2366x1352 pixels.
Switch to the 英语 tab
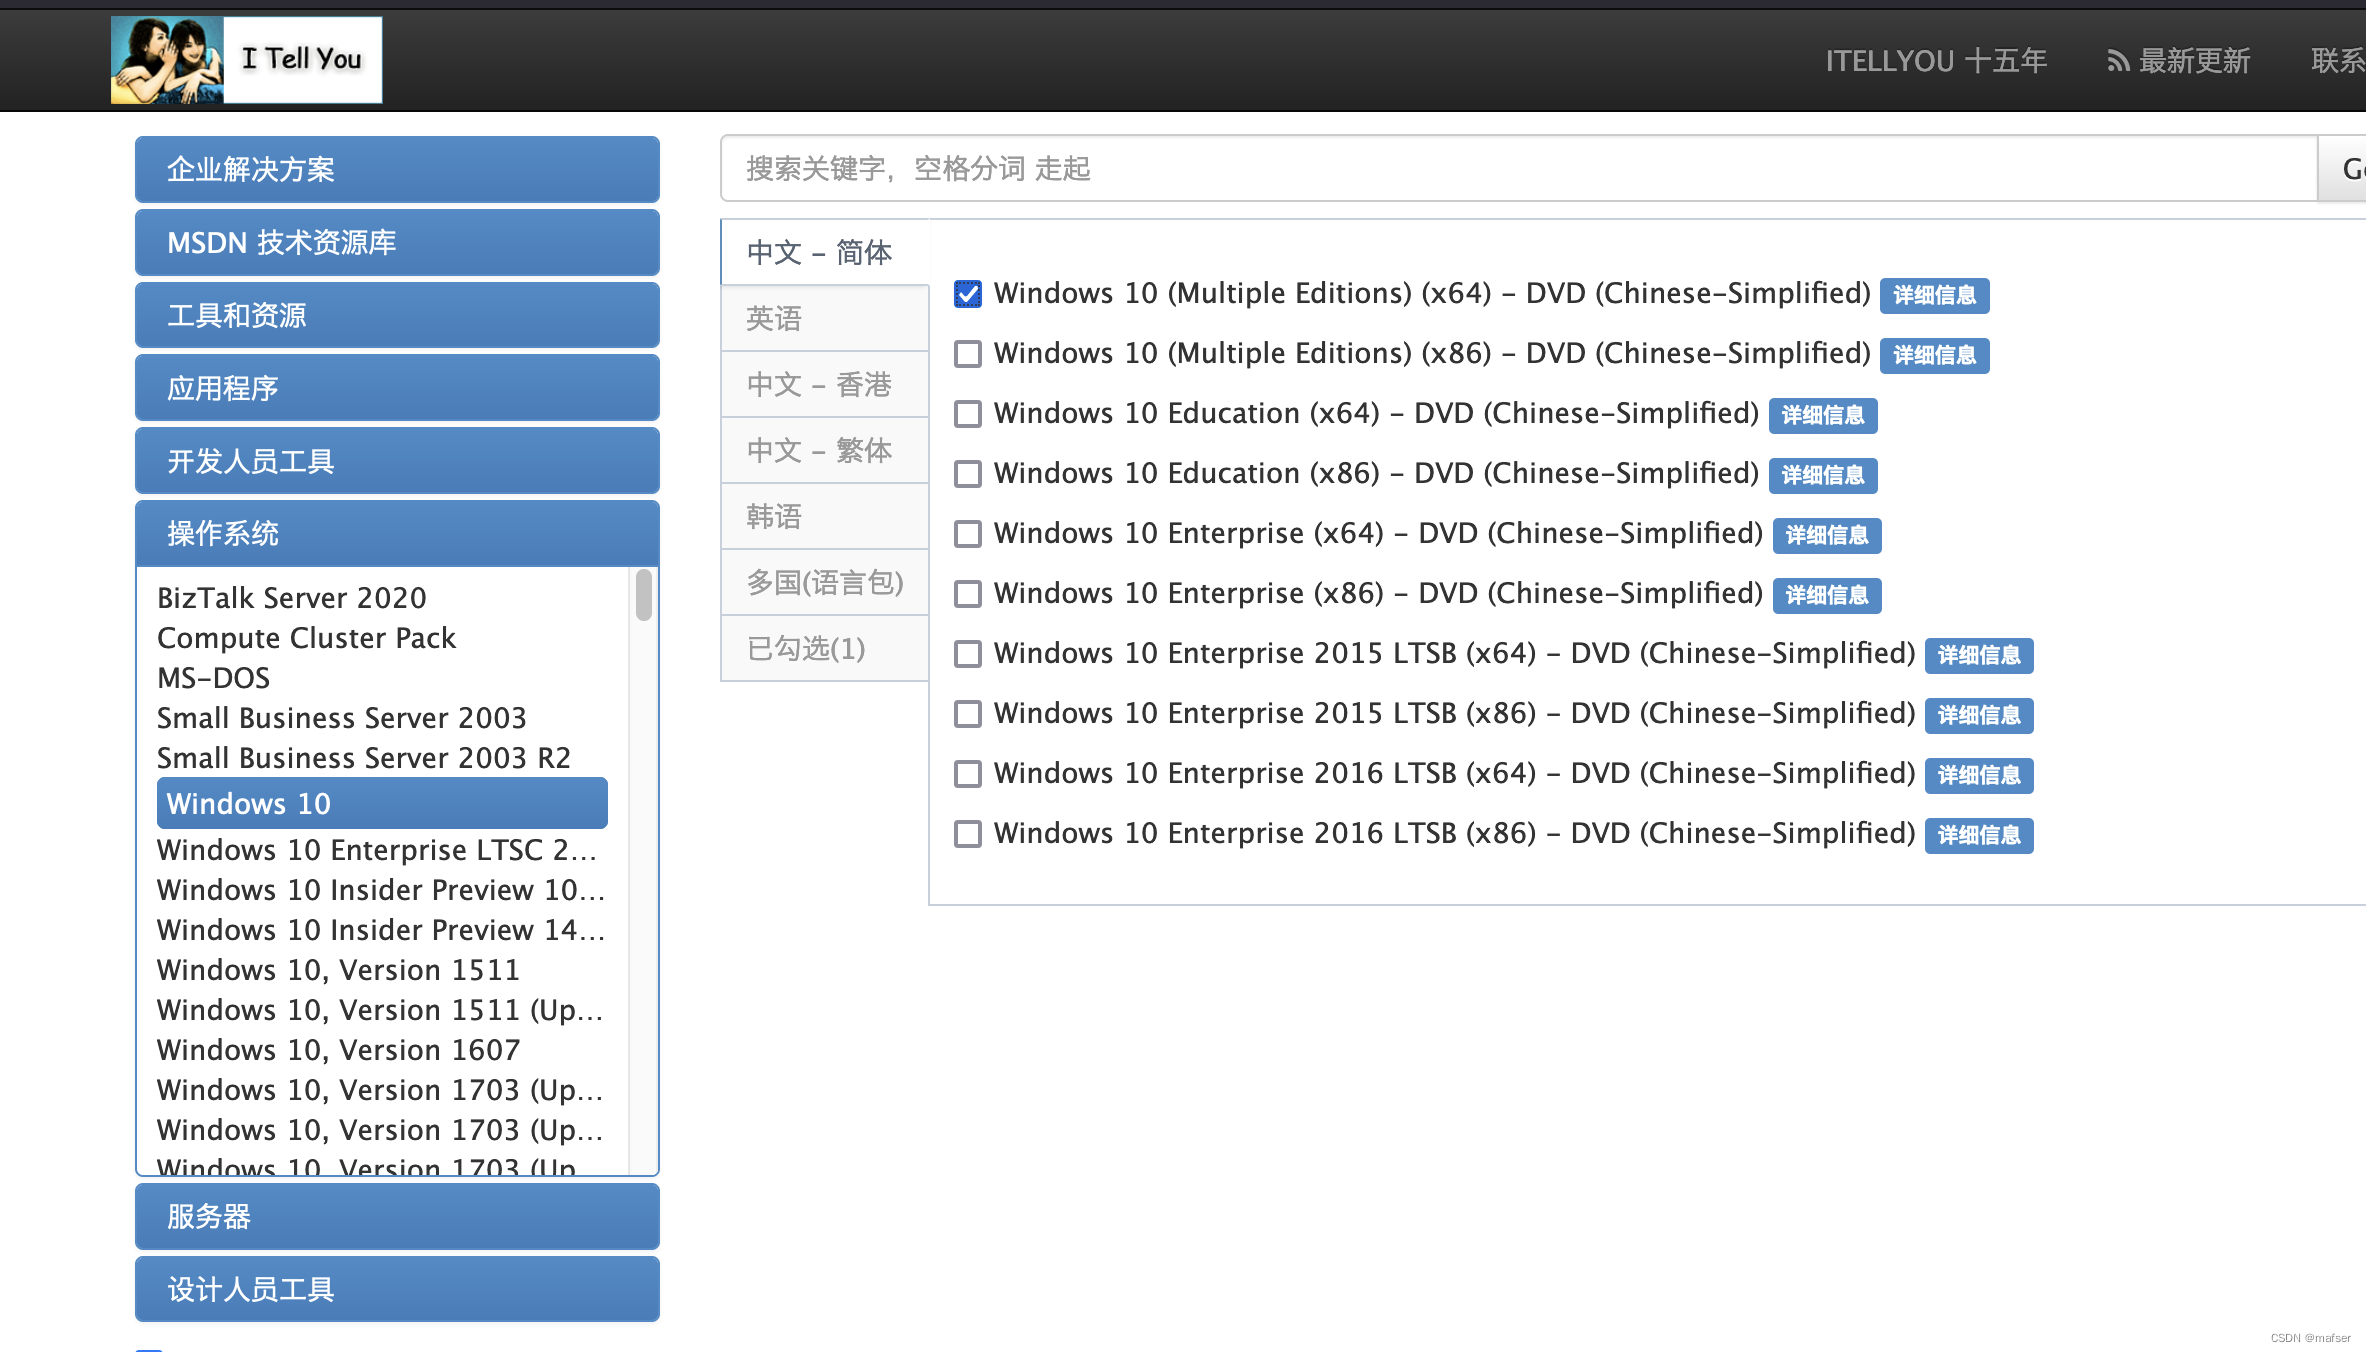(825, 318)
